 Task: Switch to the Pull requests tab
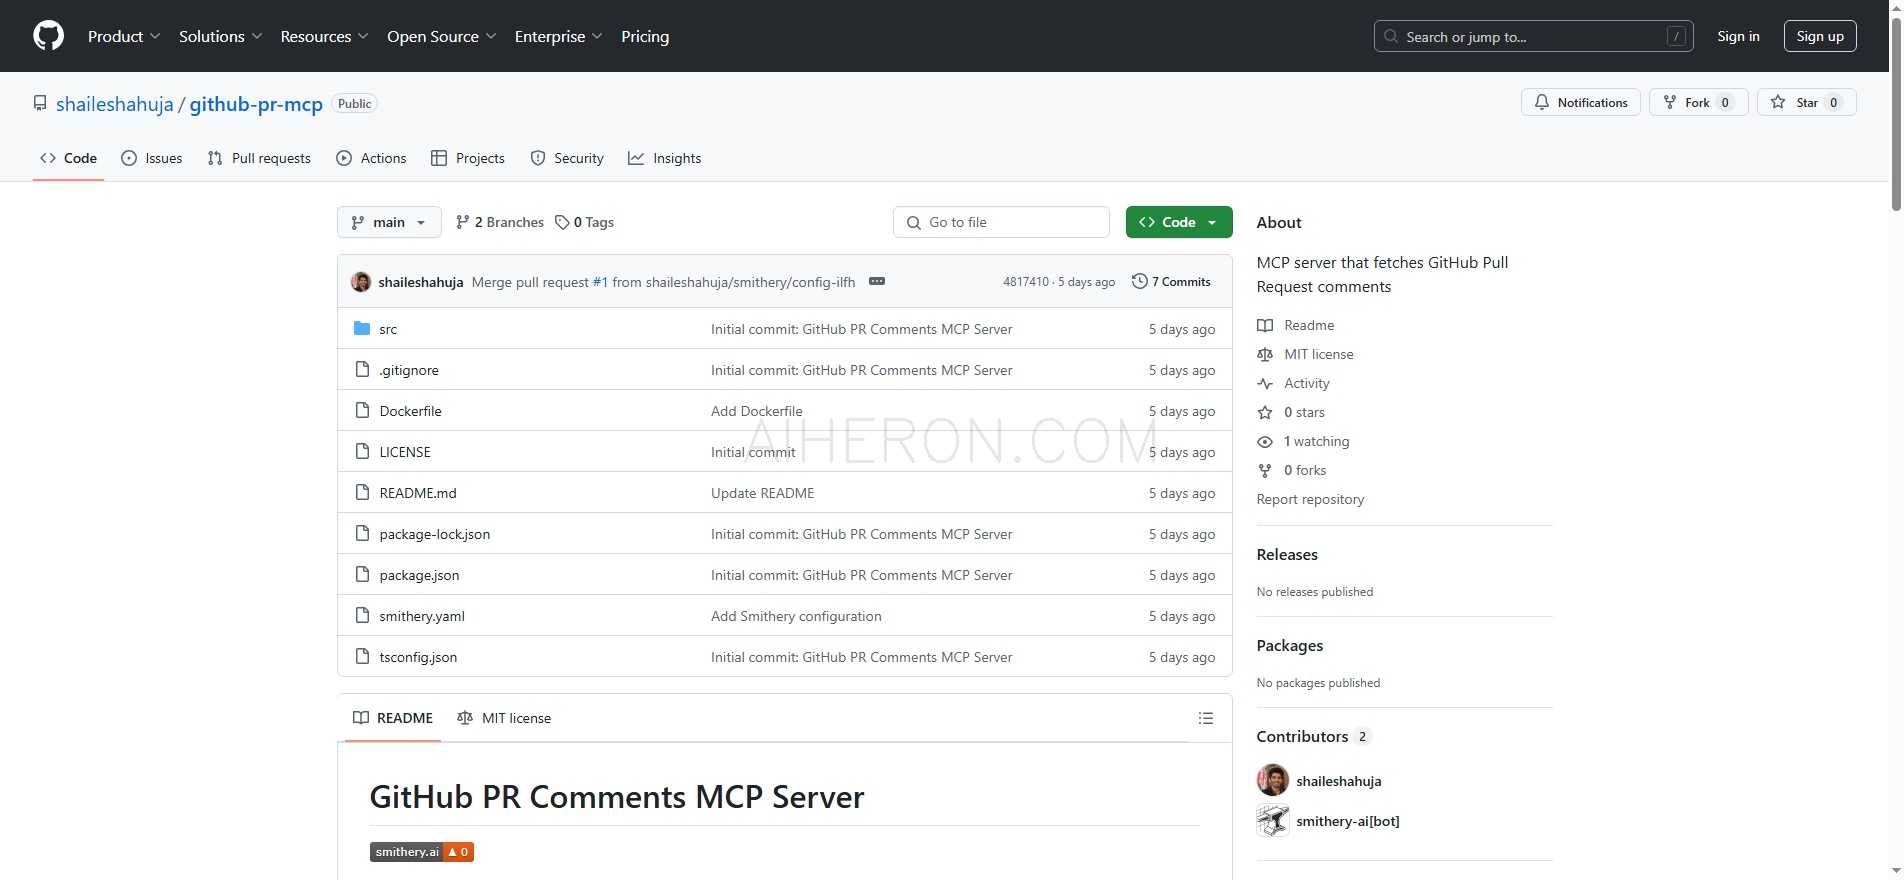click(259, 158)
